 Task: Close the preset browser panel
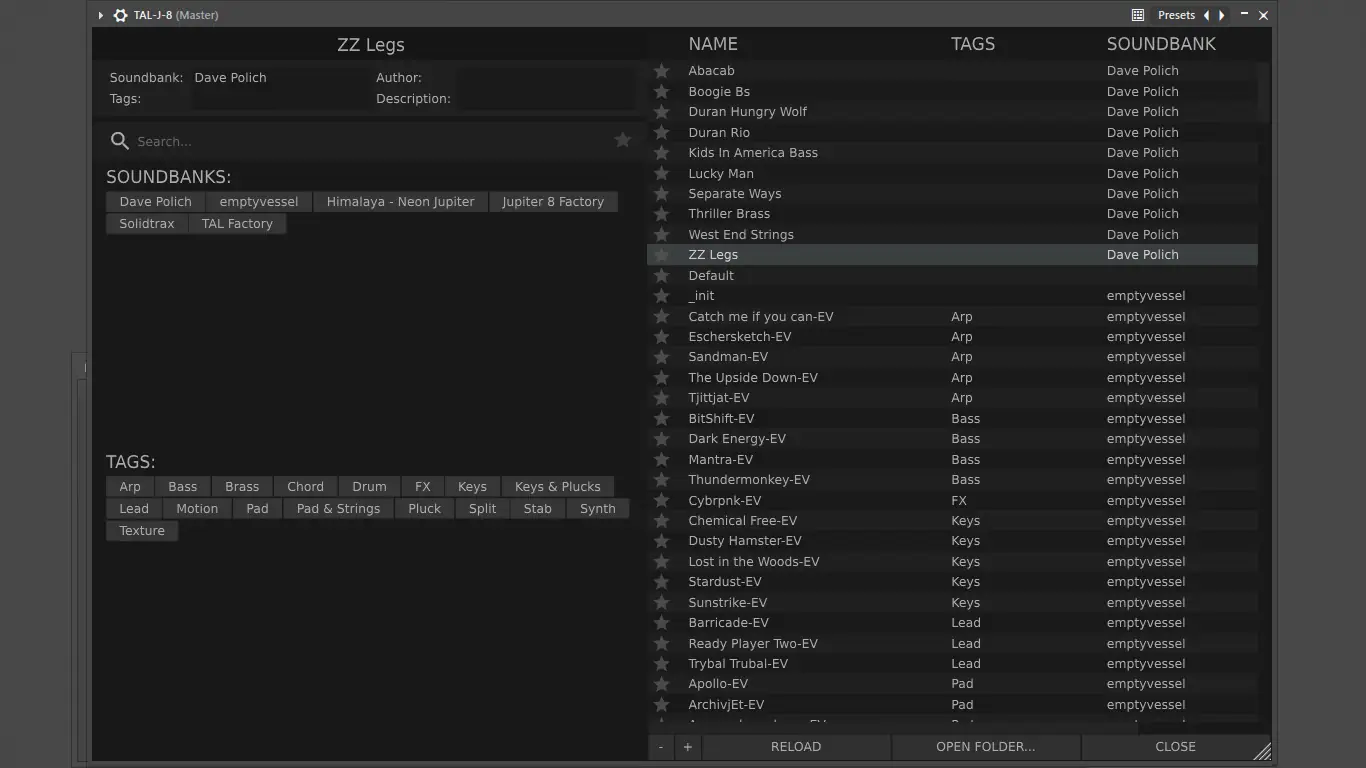pos(1175,747)
